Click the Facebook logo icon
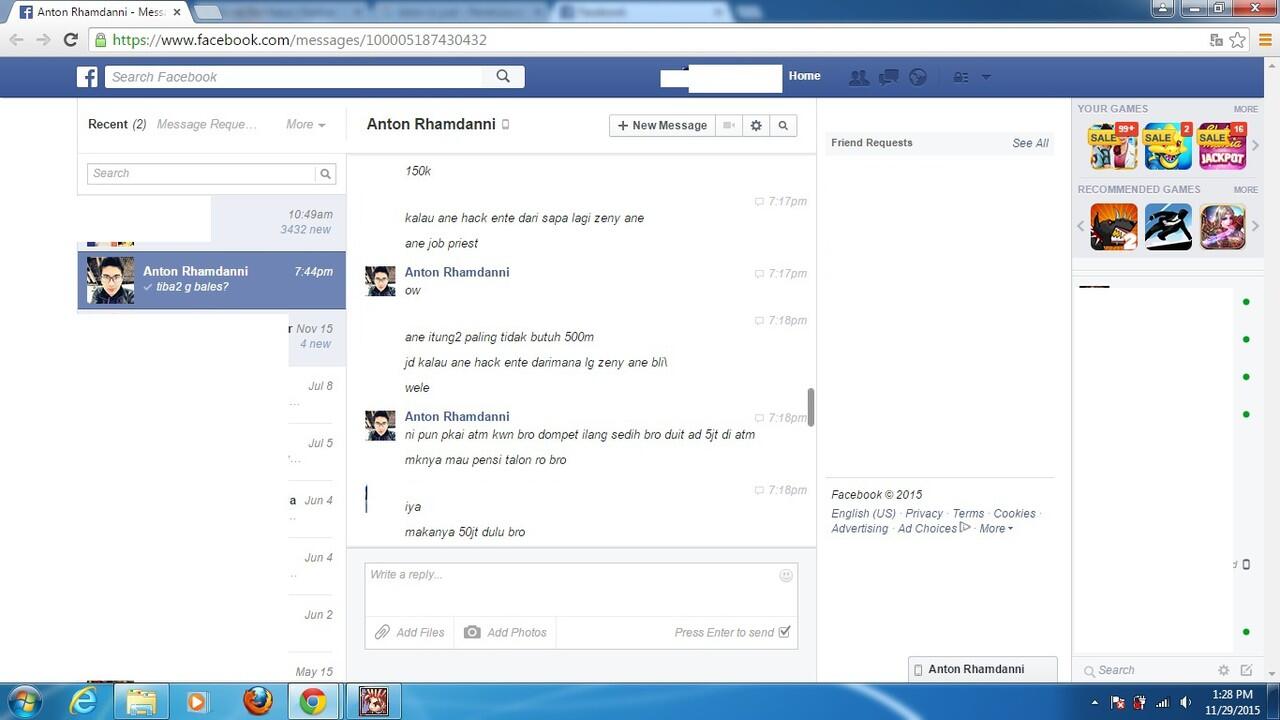This screenshot has width=1280, height=720. pos(88,77)
